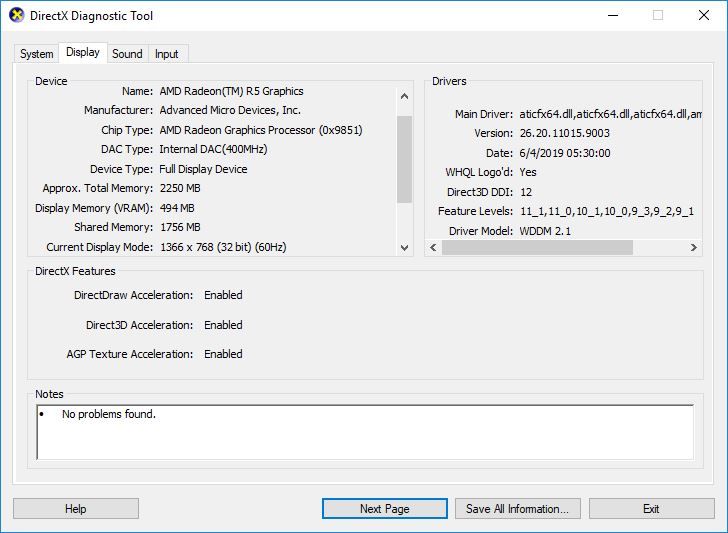Click the Direct3D DDI '12' value
This screenshot has height=533, width=728.
(x=526, y=192)
